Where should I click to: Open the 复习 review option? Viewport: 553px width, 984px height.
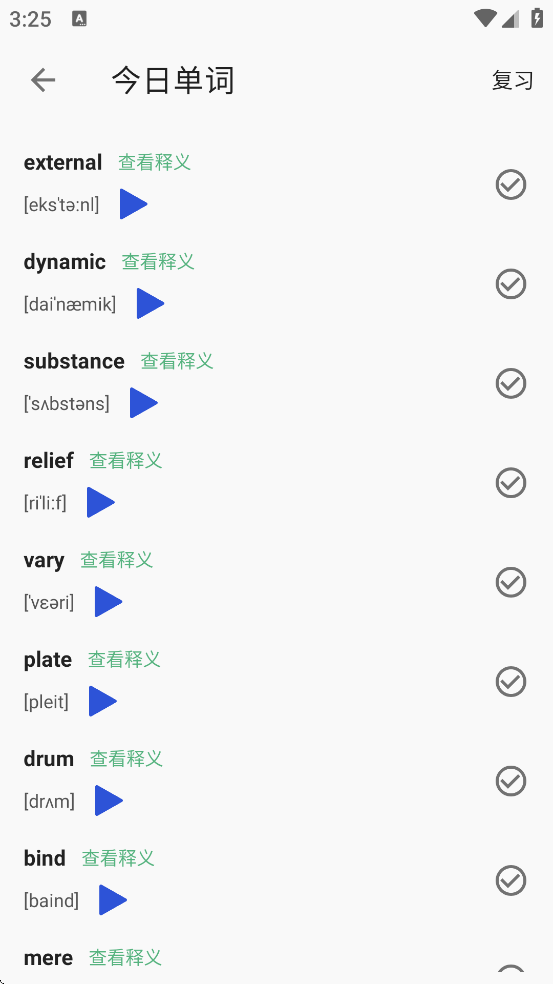(513, 81)
